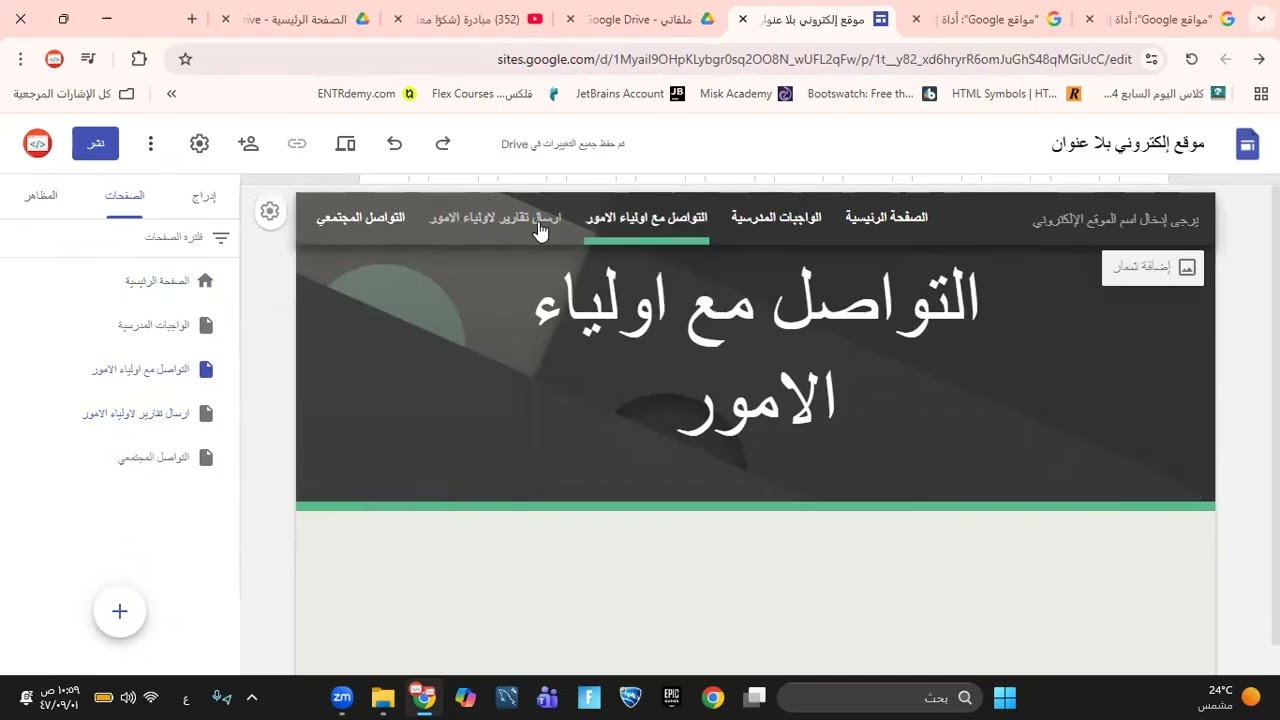Go back in browser history

[1259, 59]
